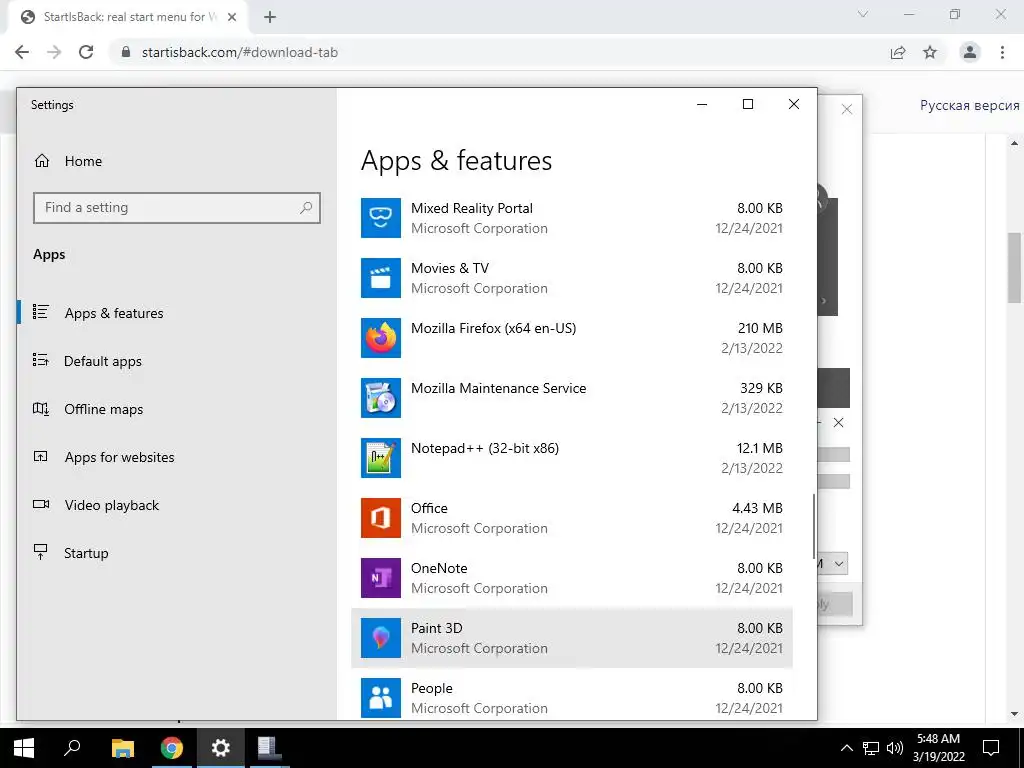Screen dimensions: 1024x768
Task: Click the Office size 4.43 MB
Action: coord(757,508)
